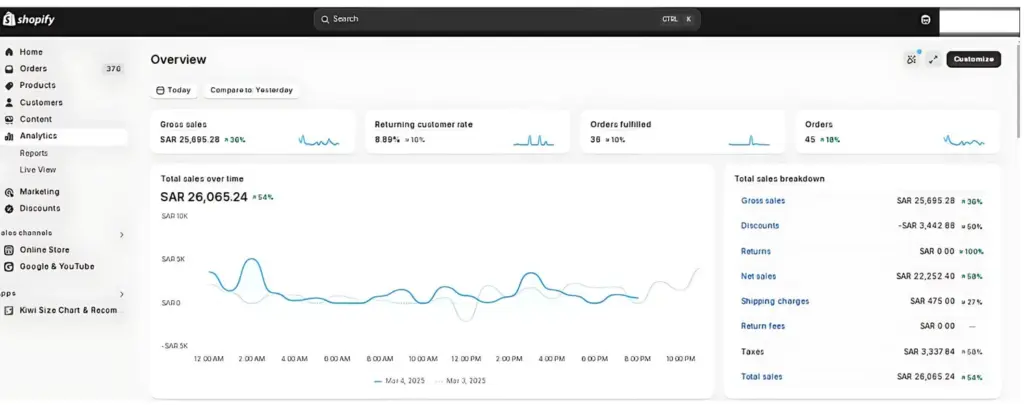Click the Marketing target icon
The image size is (1024, 405).
point(9,192)
